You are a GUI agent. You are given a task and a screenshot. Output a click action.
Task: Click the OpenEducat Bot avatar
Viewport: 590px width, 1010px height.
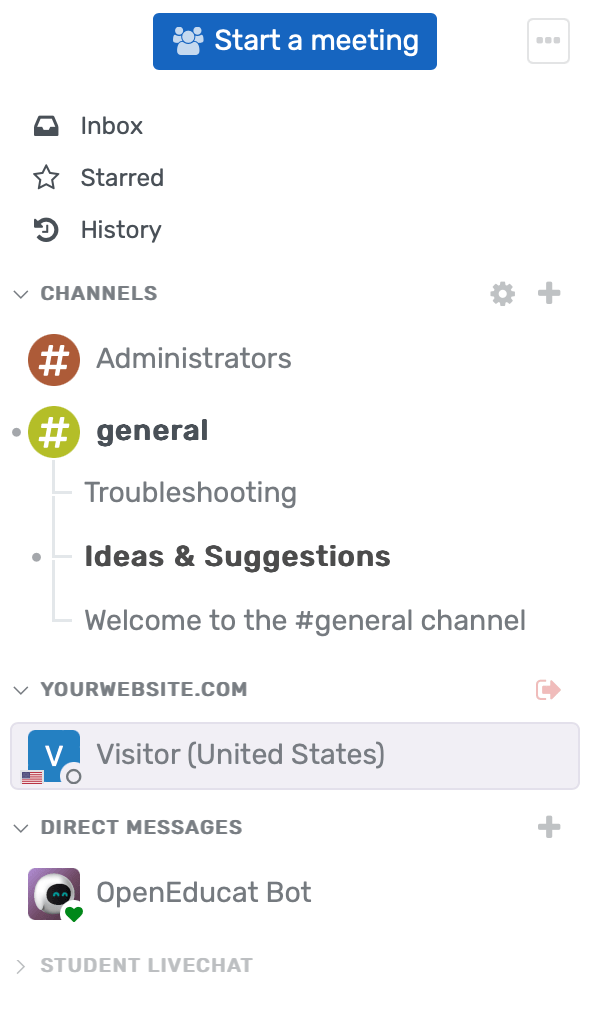(54, 892)
